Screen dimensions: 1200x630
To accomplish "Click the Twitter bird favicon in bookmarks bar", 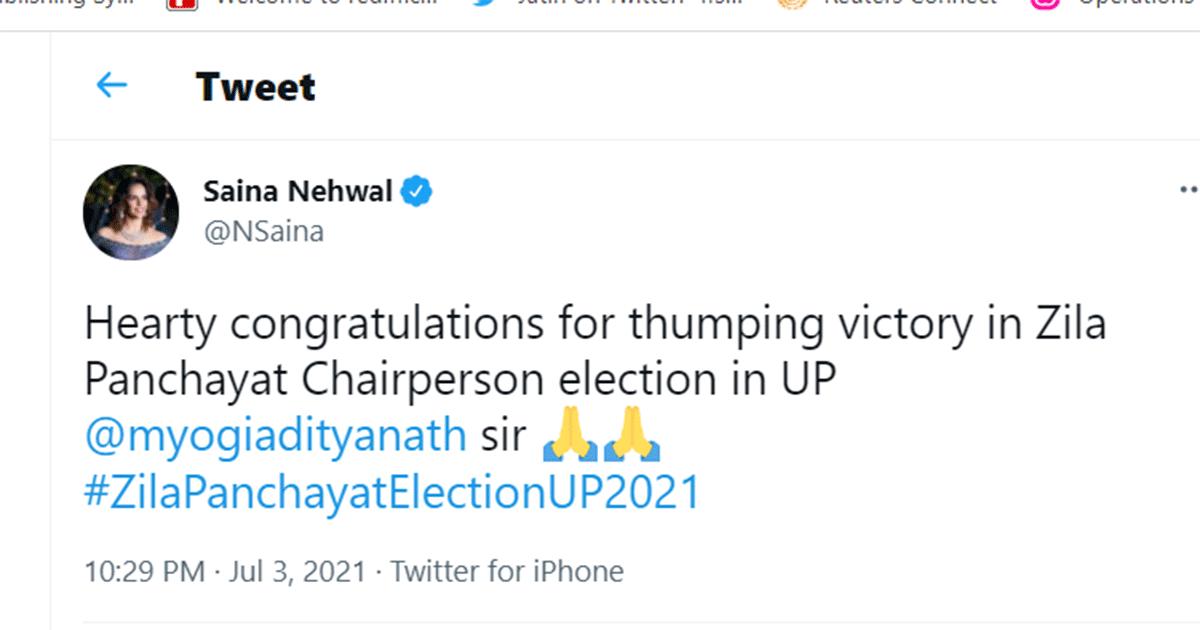I will (x=487, y=5).
